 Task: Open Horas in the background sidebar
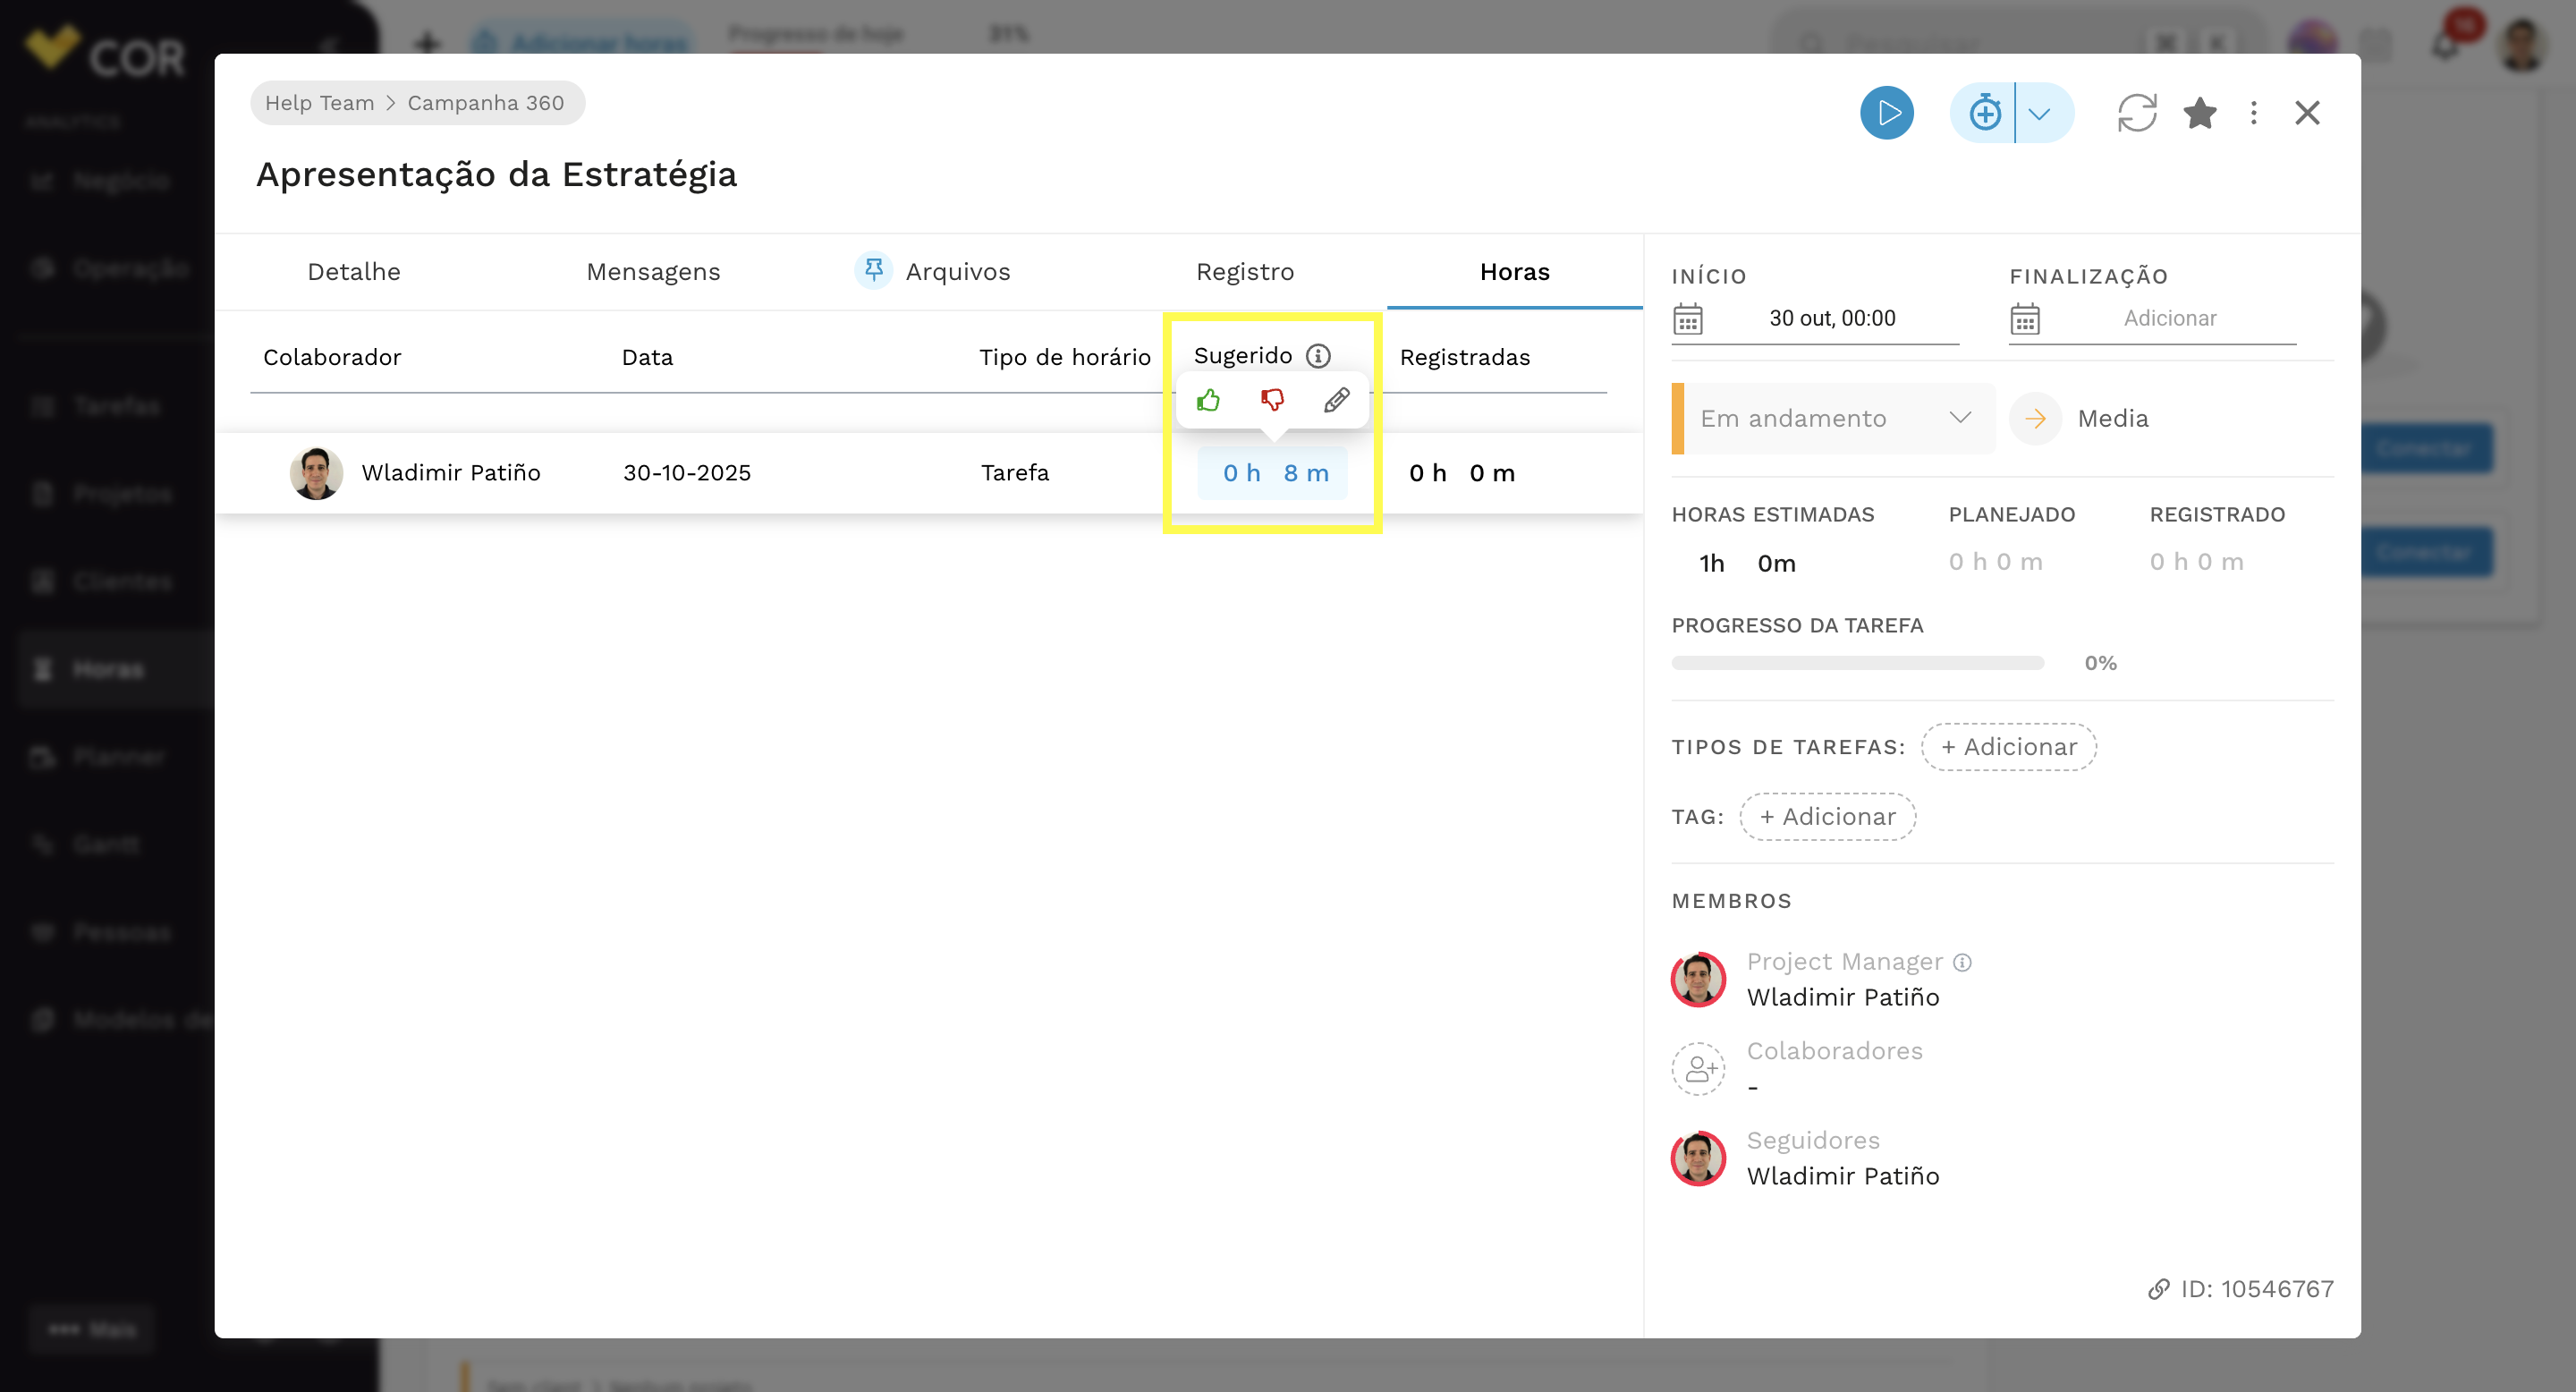[x=108, y=669]
